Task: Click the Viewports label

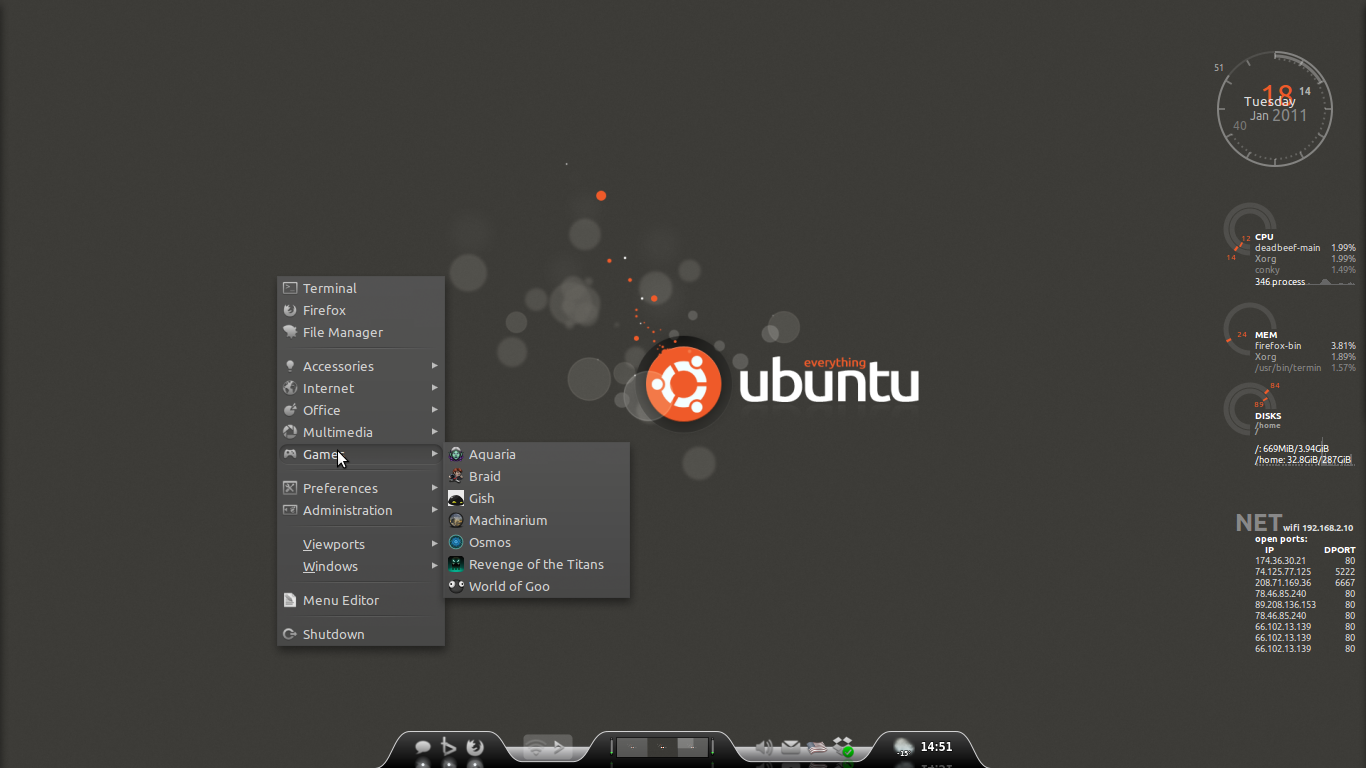Action: pos(334,544)
